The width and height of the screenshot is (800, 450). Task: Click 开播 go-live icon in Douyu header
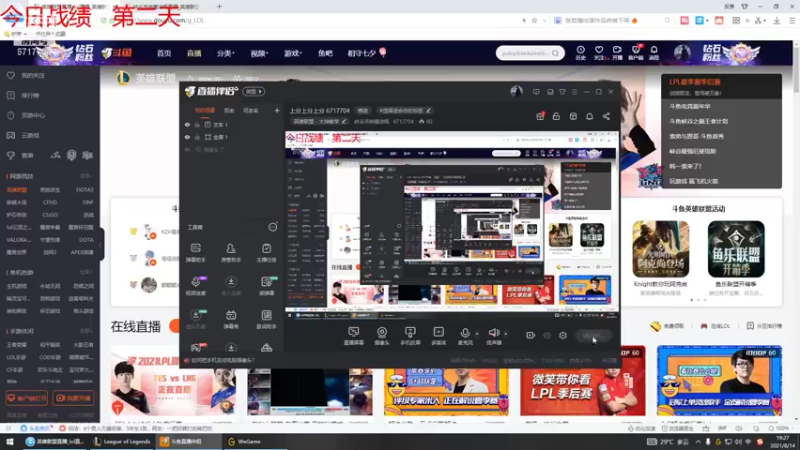pos(617,53)
